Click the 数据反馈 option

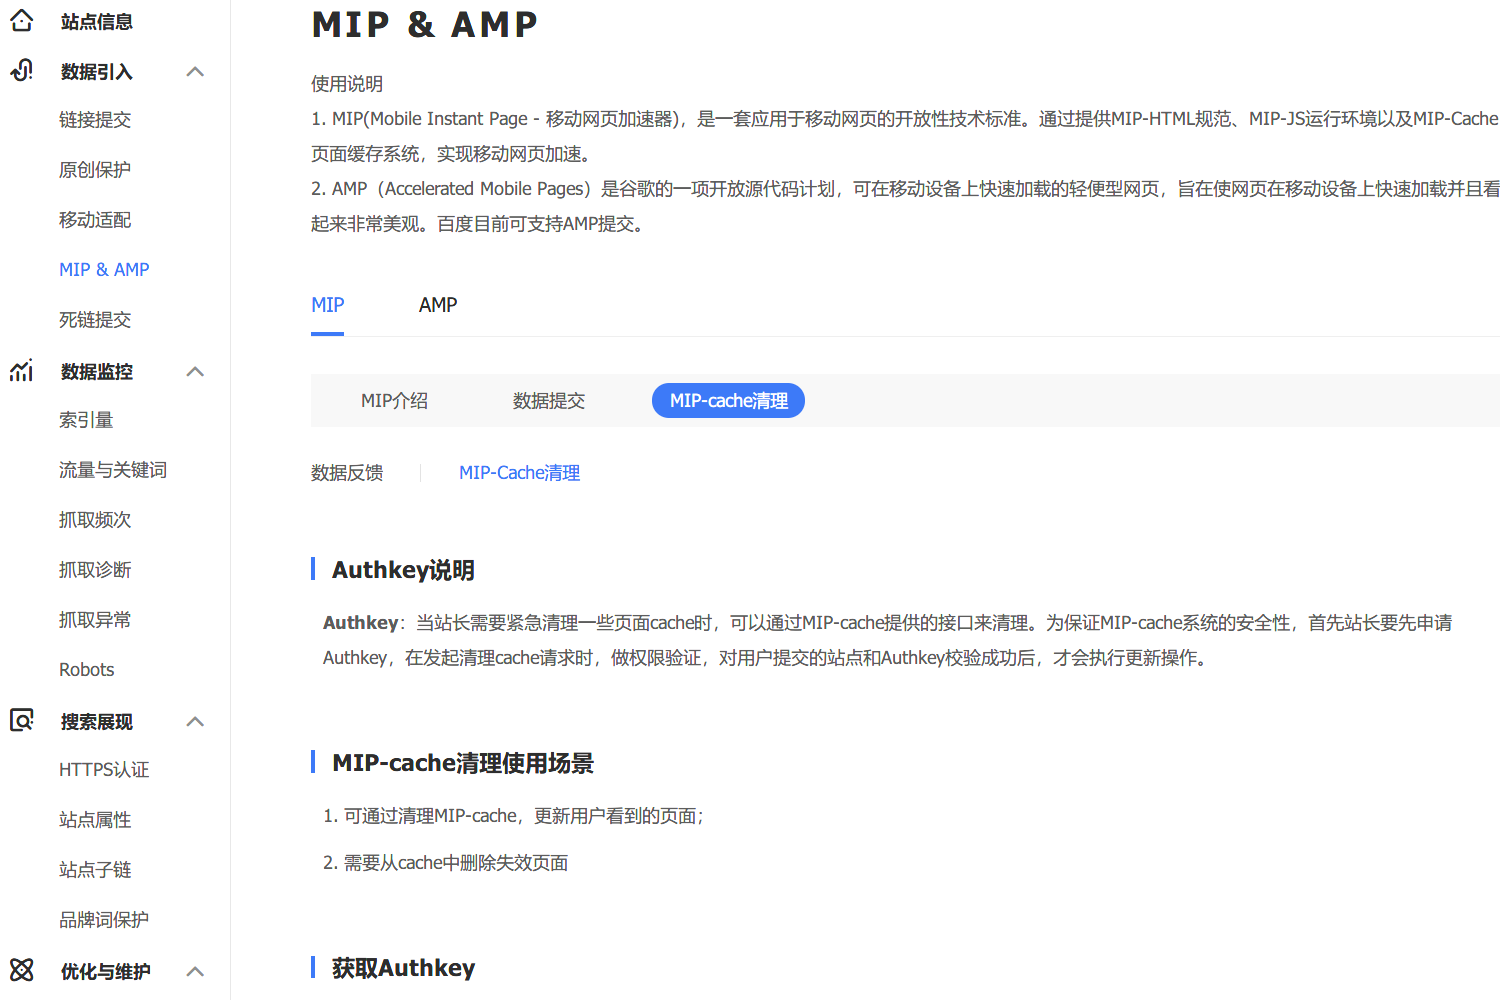pyautogui.click(x=347, y=472)
